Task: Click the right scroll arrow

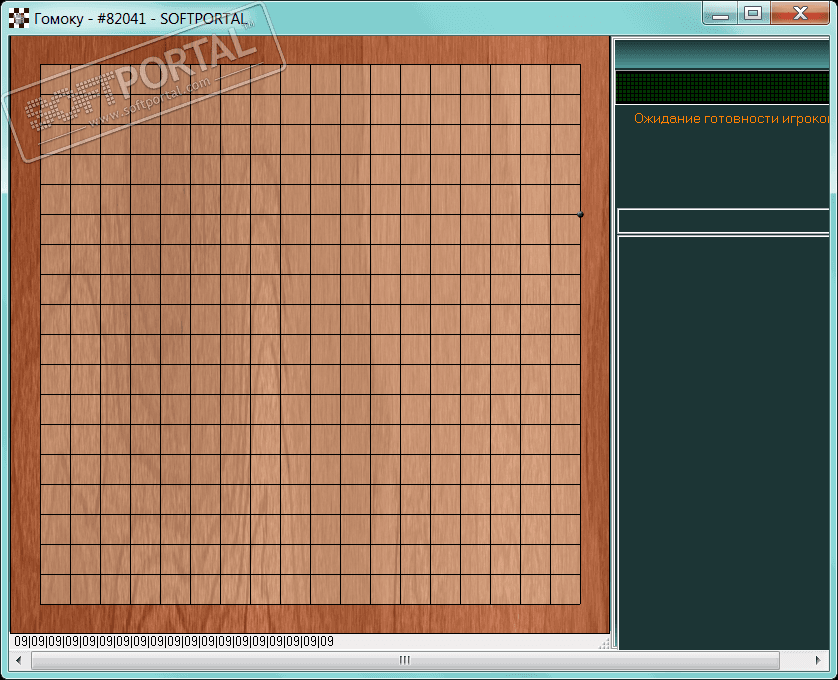Action: (818, 660)
